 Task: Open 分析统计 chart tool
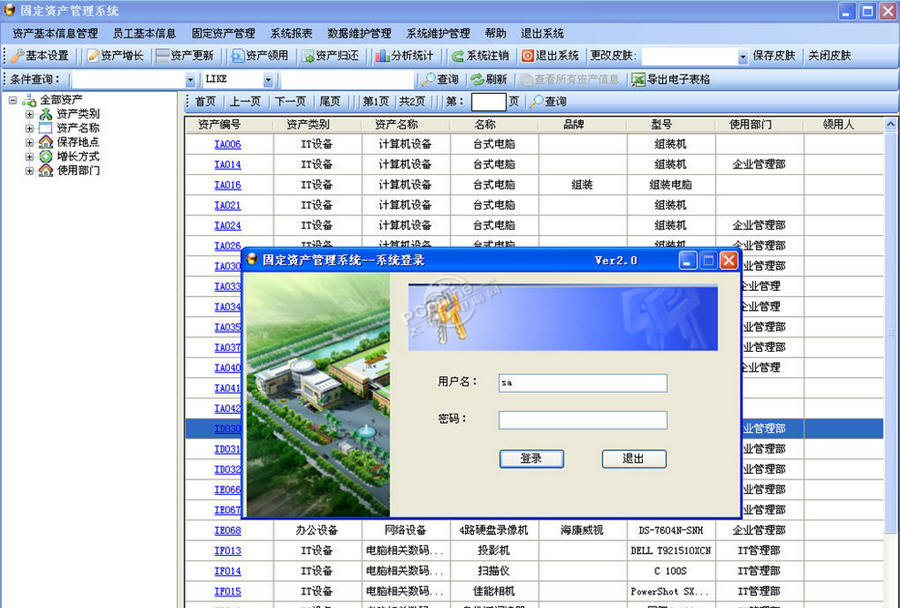405,56
